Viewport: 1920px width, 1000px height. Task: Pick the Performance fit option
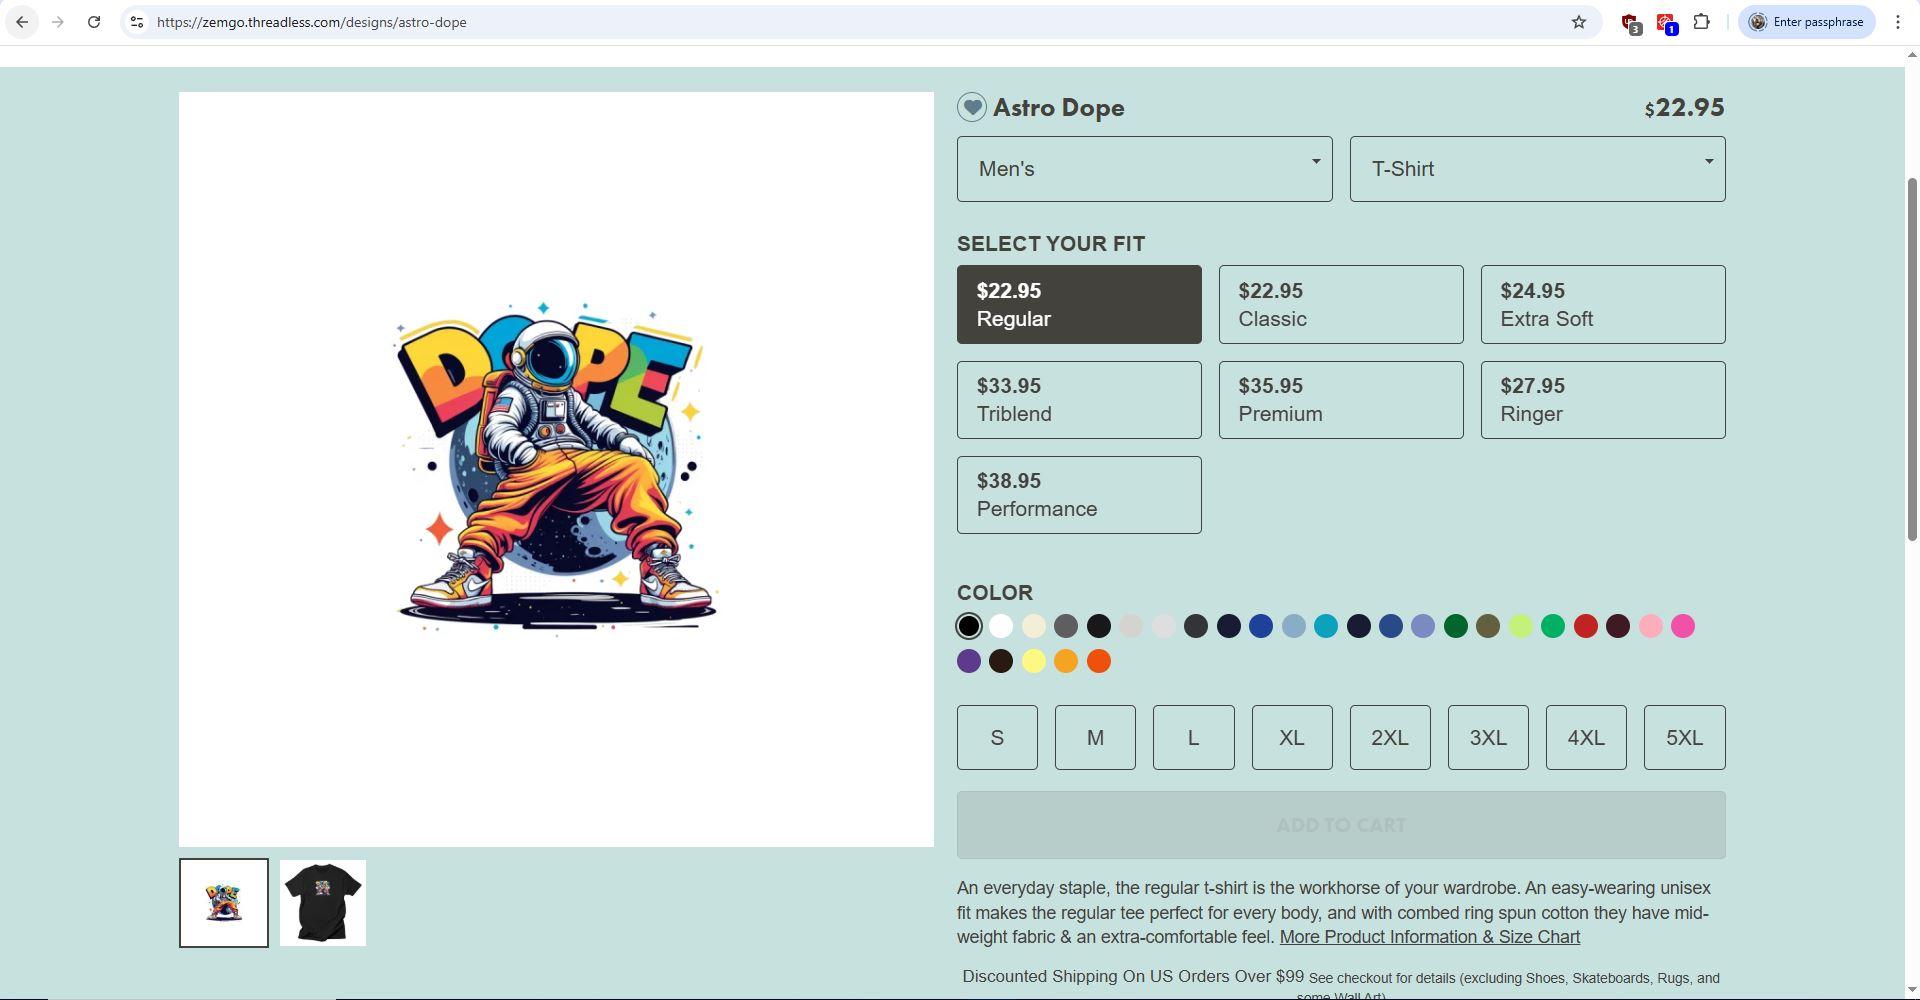coord(1079,495)
